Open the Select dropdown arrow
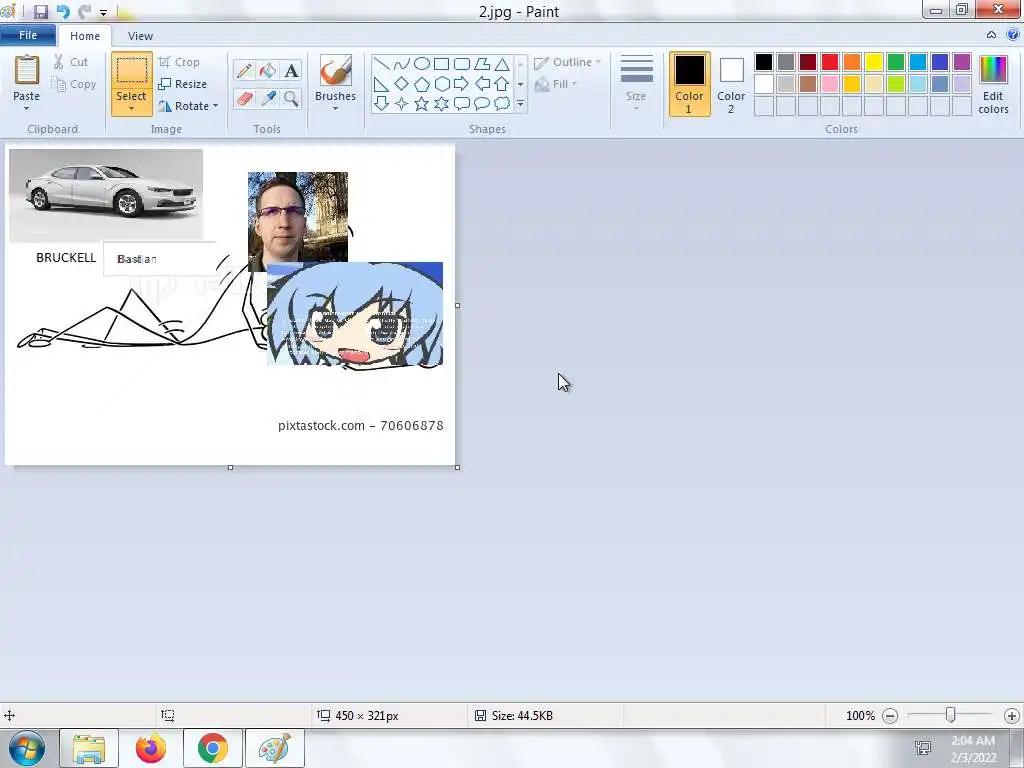This screenshot has height=768, width=1024. (131, 108)
